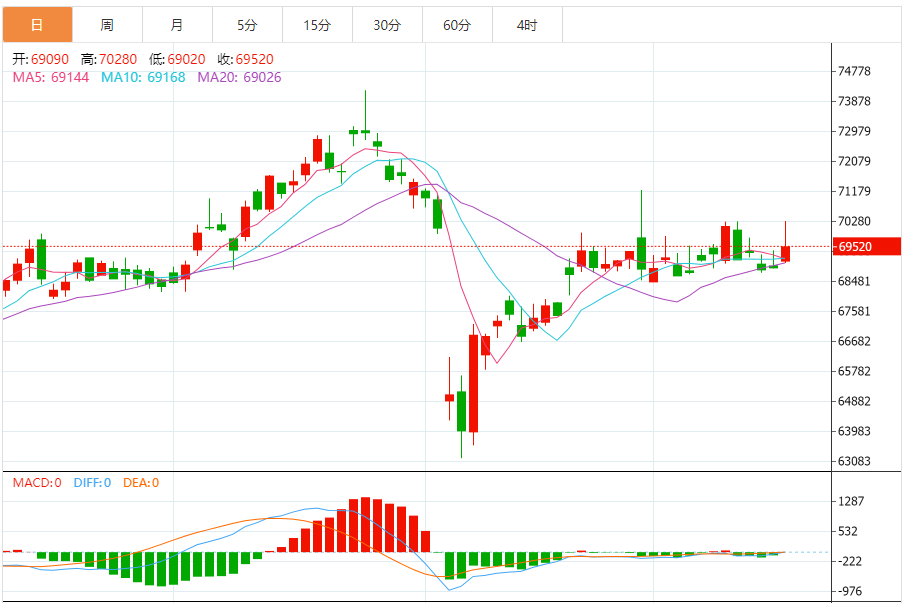The image size is (907, 603).
Task: Click the 72079 price axis label
Action: pos(854,161)
